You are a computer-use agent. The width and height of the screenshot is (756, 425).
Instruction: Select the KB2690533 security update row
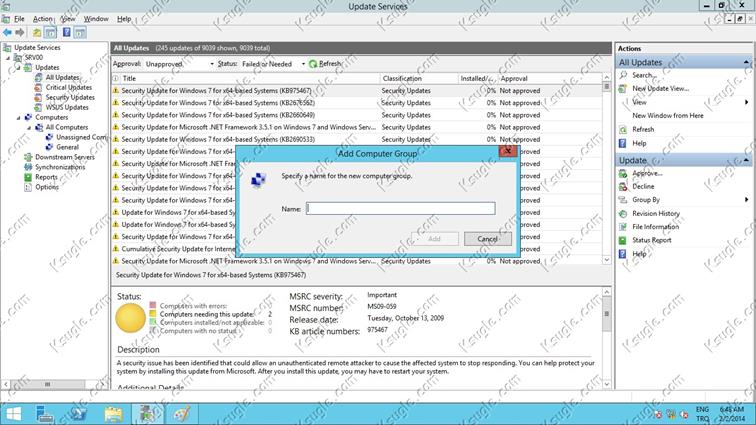coord(357,139)
